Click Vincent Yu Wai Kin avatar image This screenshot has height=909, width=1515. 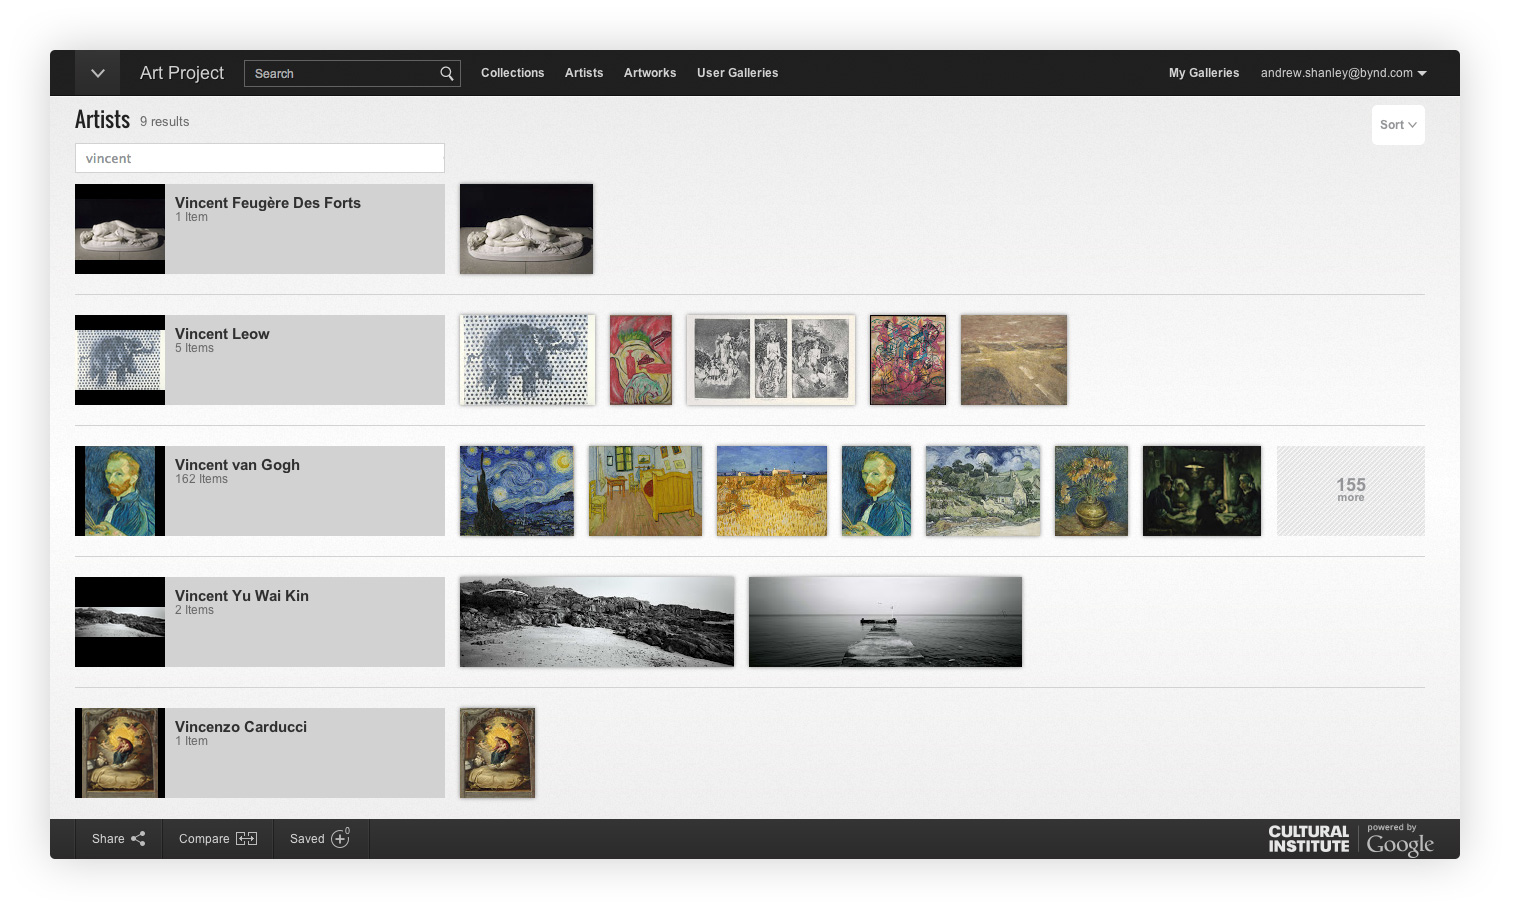point(120,622)
